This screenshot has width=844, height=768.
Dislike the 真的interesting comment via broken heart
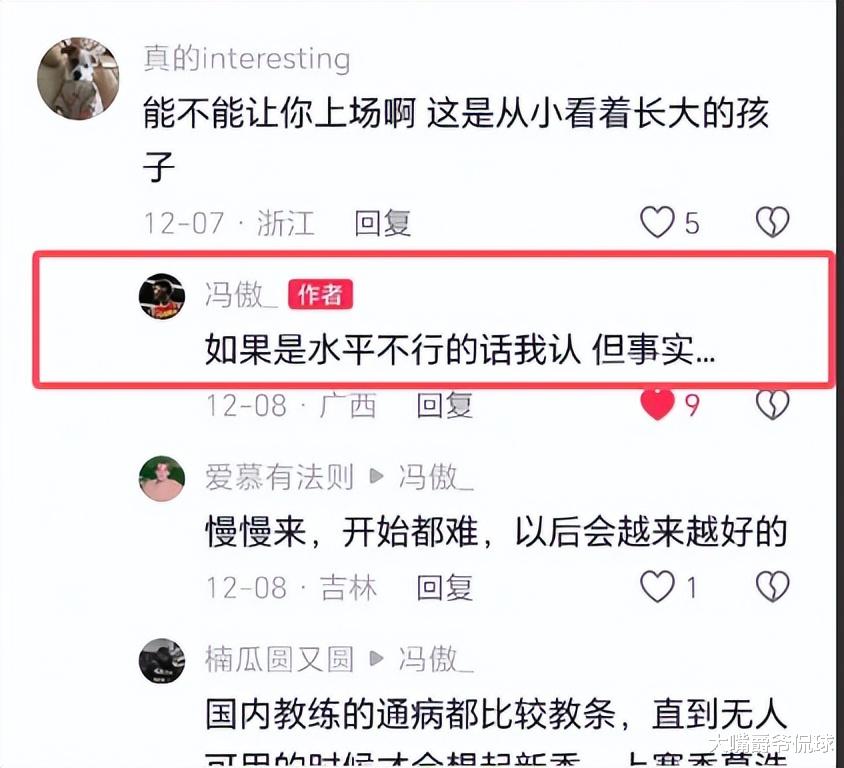772,222
